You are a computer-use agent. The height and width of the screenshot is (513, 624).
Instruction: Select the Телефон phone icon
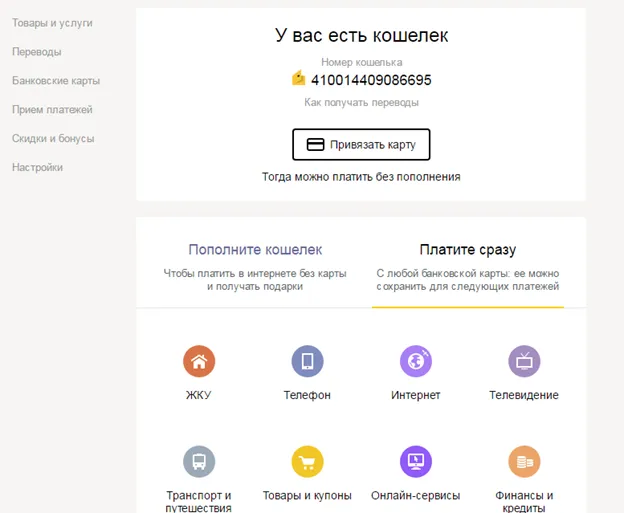pos(307,361)
